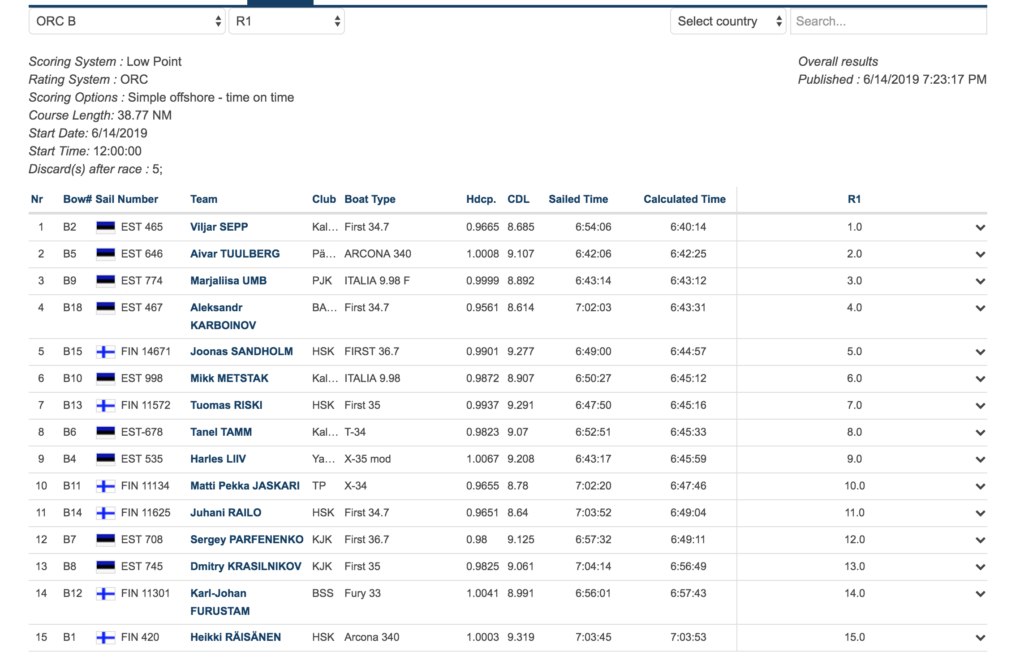Click the flag beside EST 535
1024x661 pixels.
tap(105, 459)
